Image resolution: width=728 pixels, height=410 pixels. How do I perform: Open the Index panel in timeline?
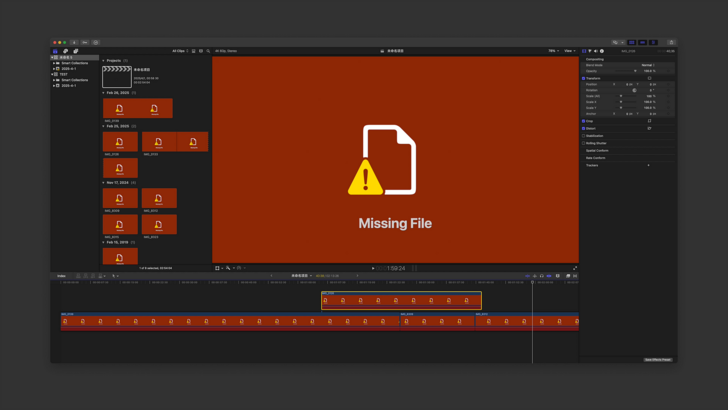(x=62, y=276)
